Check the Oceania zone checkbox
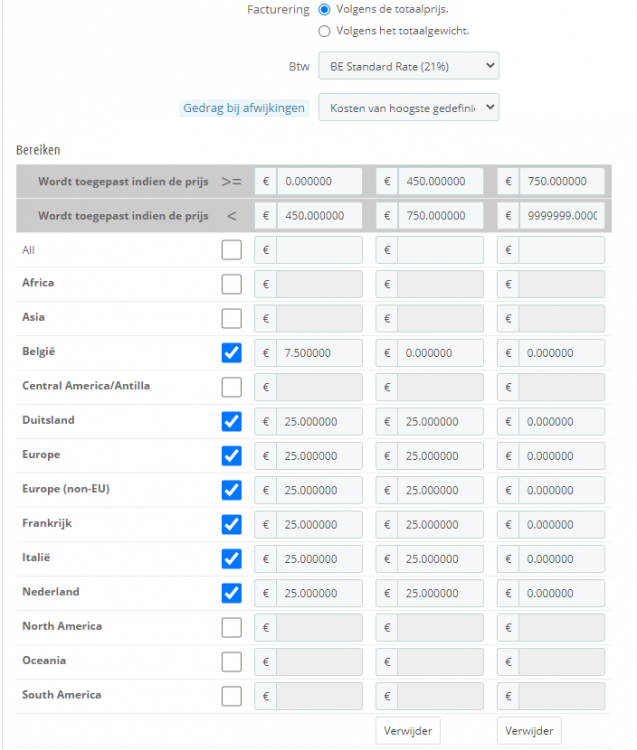Screen dimensions: 637x750 point(231,662)
